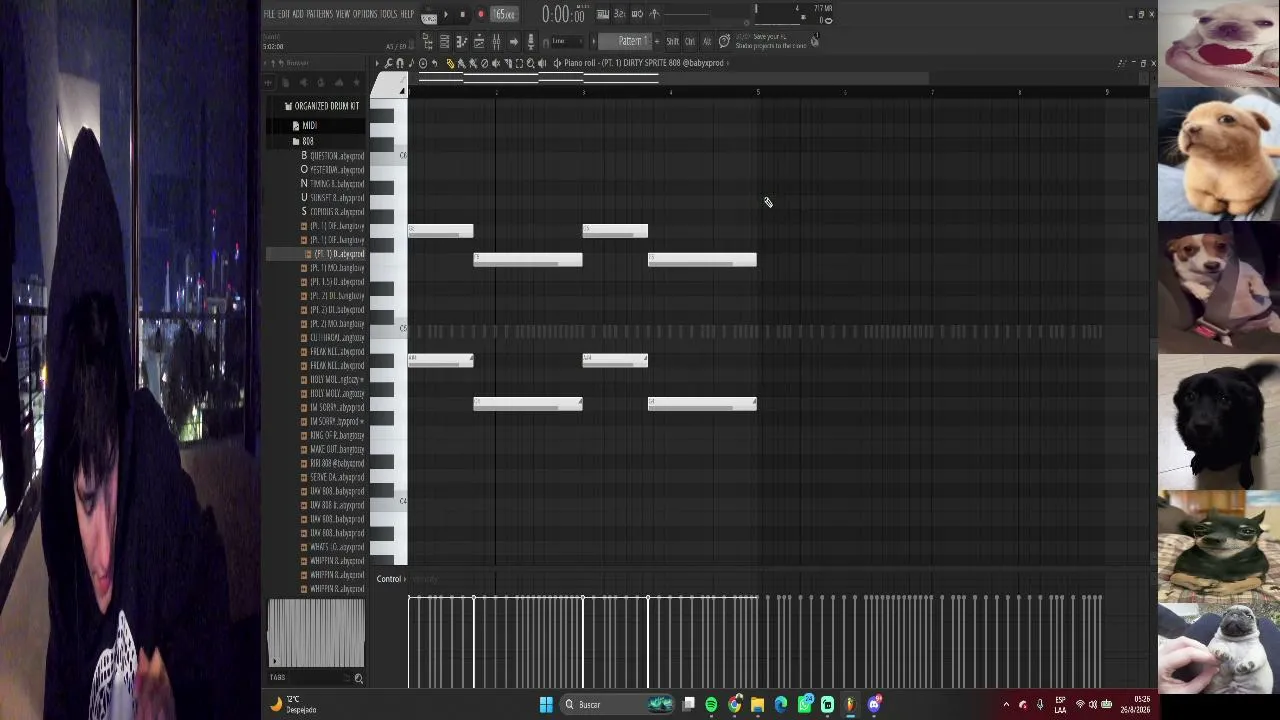
Task: Click the Play button in transport
Action: pos(446,15)
